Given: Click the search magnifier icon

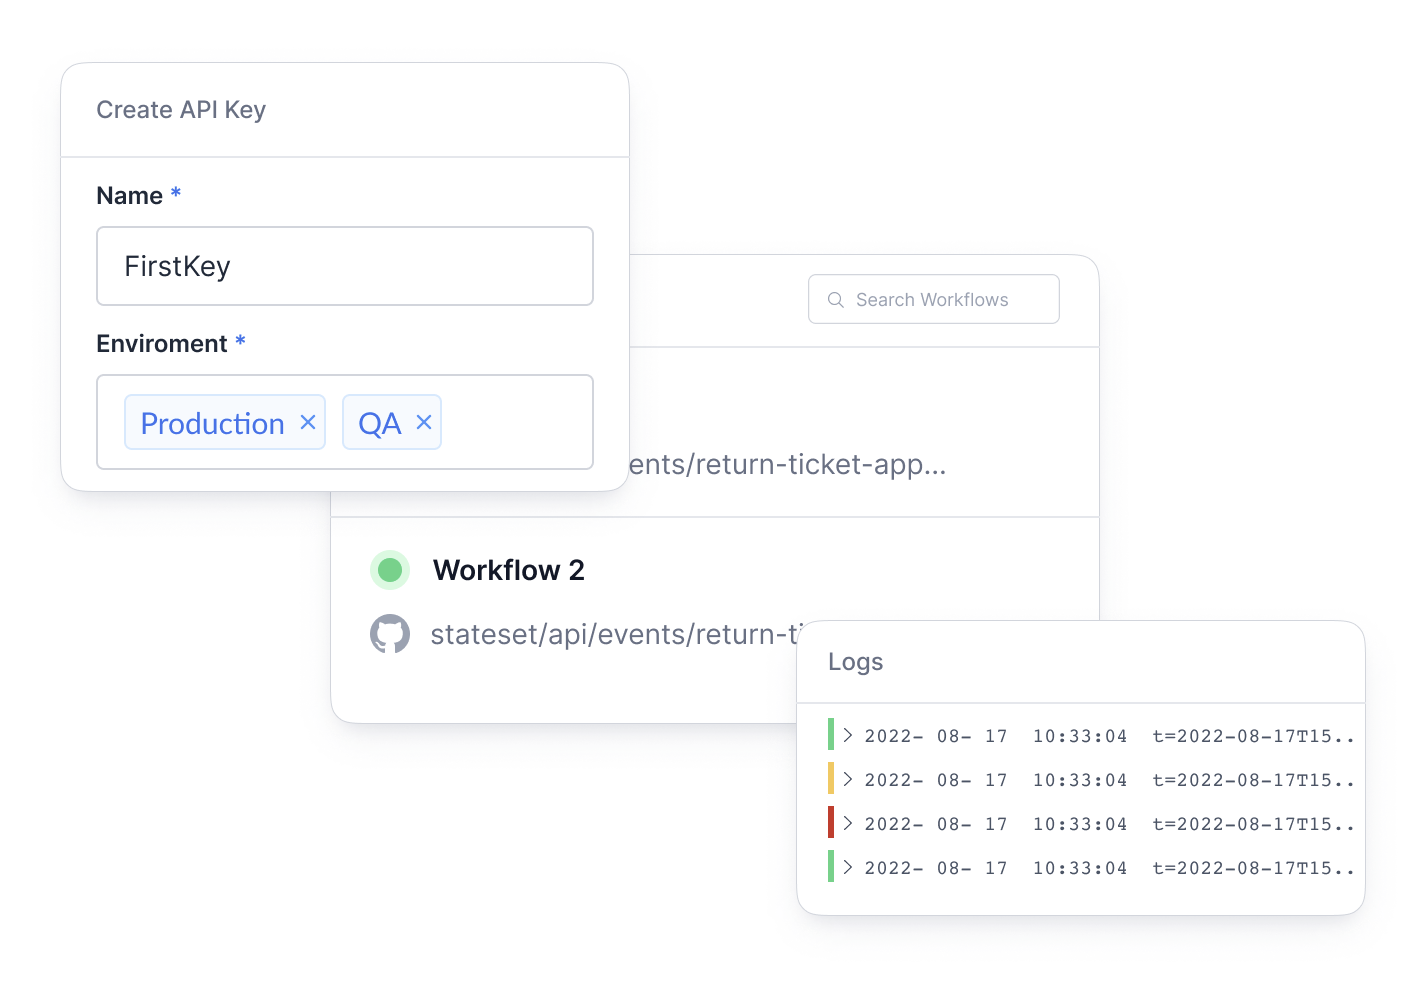Looking at the screenshot, I should (x=836, y=300).
